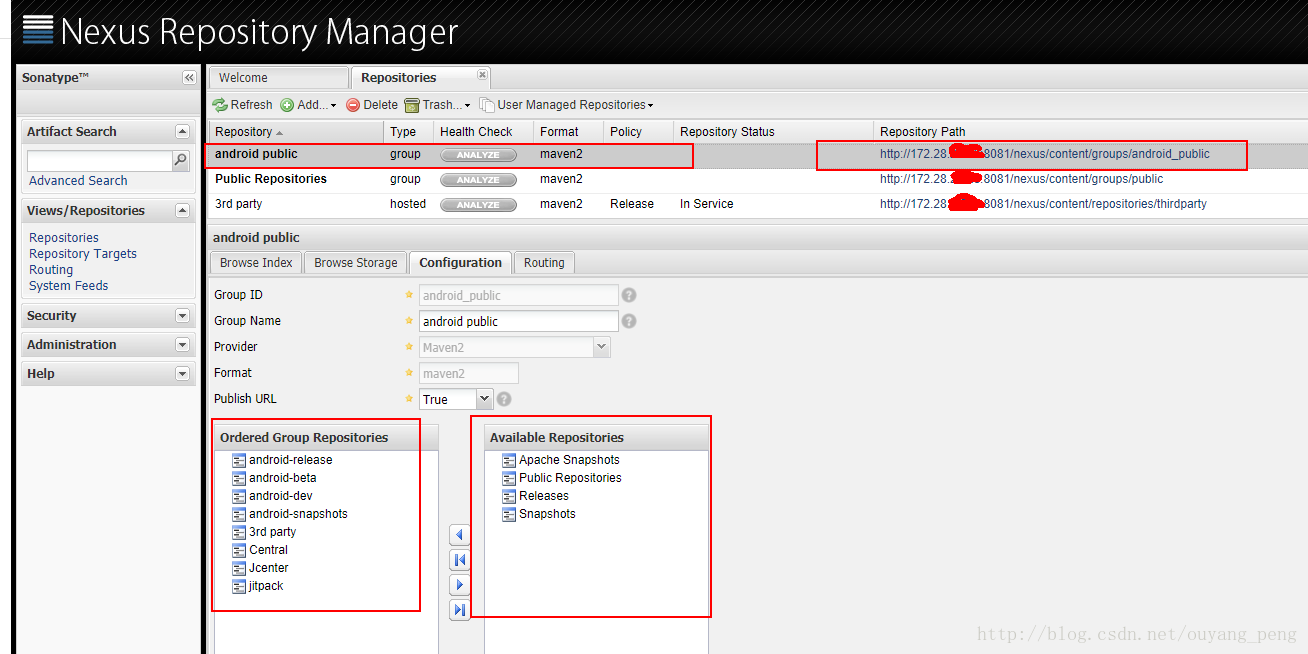Click the artifact search magnifier icon
Image resolution: width=1308 pixels, height=654 pixels.
pos(180,160)
